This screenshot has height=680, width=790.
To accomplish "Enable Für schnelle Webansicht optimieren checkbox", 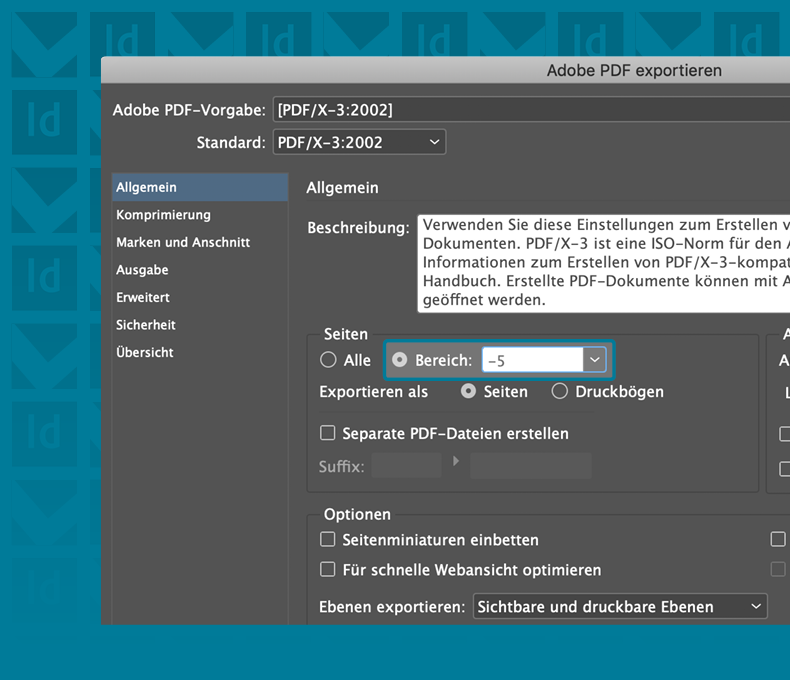I will point(327,570).
